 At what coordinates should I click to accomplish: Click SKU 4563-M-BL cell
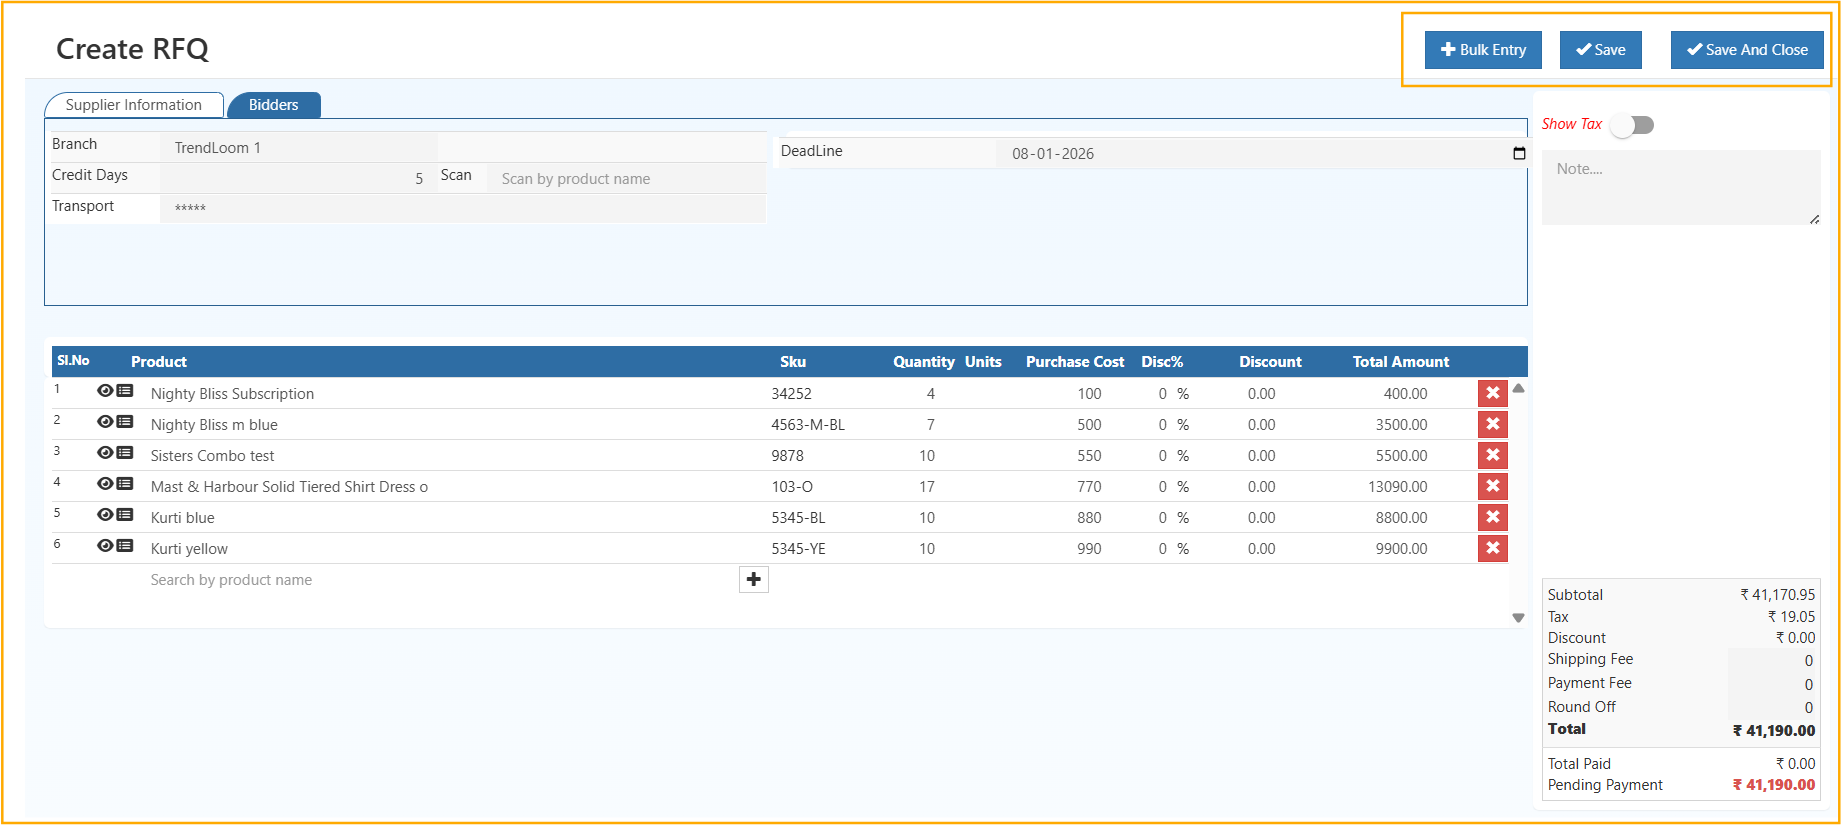808,425
